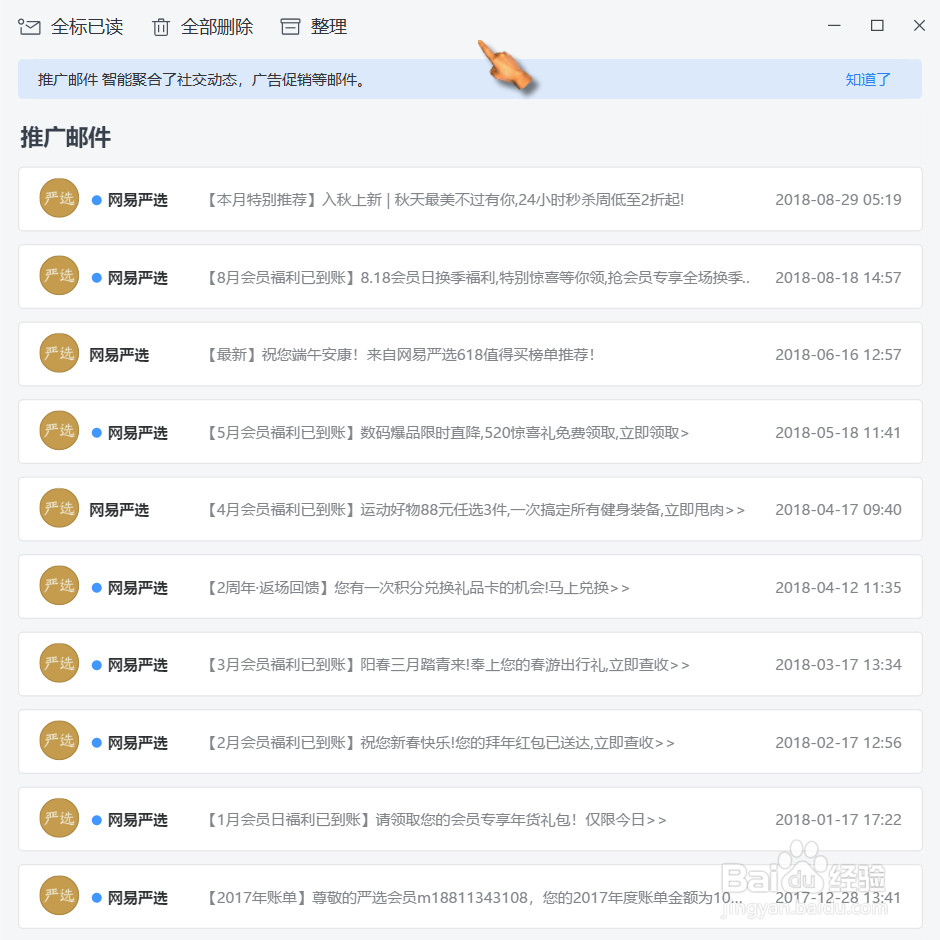Image resolution: width=940 pixels, height=940 pixels.
Task: Click date 2018-04-12 11:35
Action: (838, 588)
